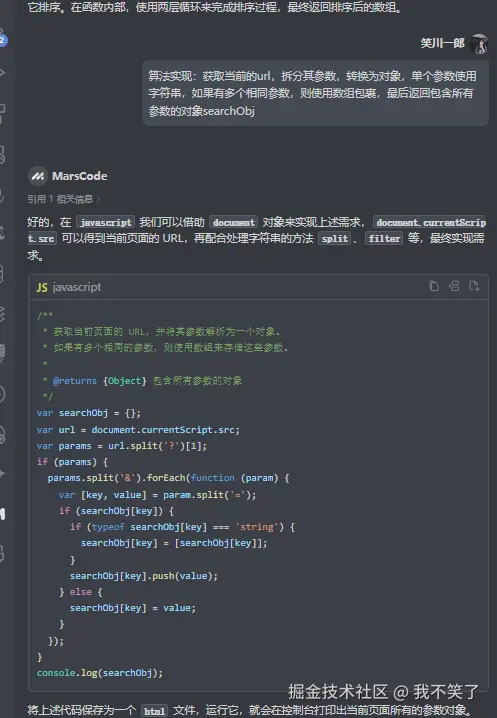497x718 pixels.
Task: Select the user prompt message bubble
Action: pos(315,93)
